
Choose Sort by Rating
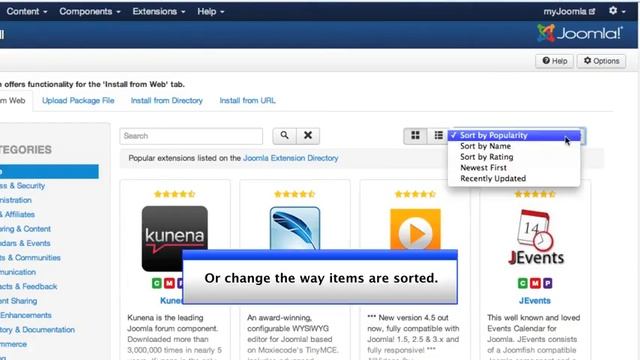click(x=514, y=157)
